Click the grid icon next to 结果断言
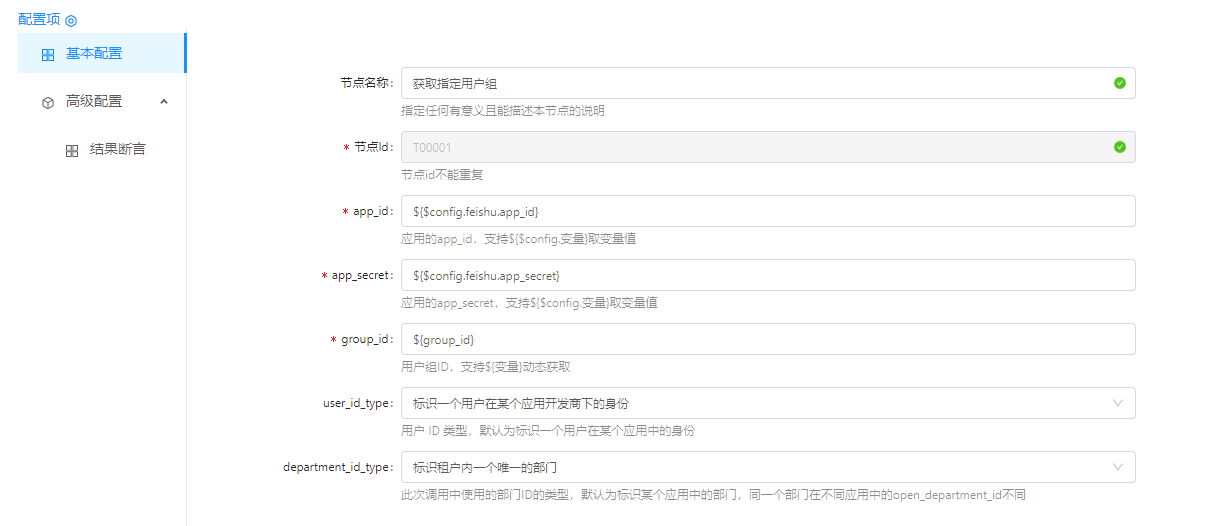Image resolution: width=1213 pixels, height=526 pixels. pyautogui.click(x=72, y=151)
